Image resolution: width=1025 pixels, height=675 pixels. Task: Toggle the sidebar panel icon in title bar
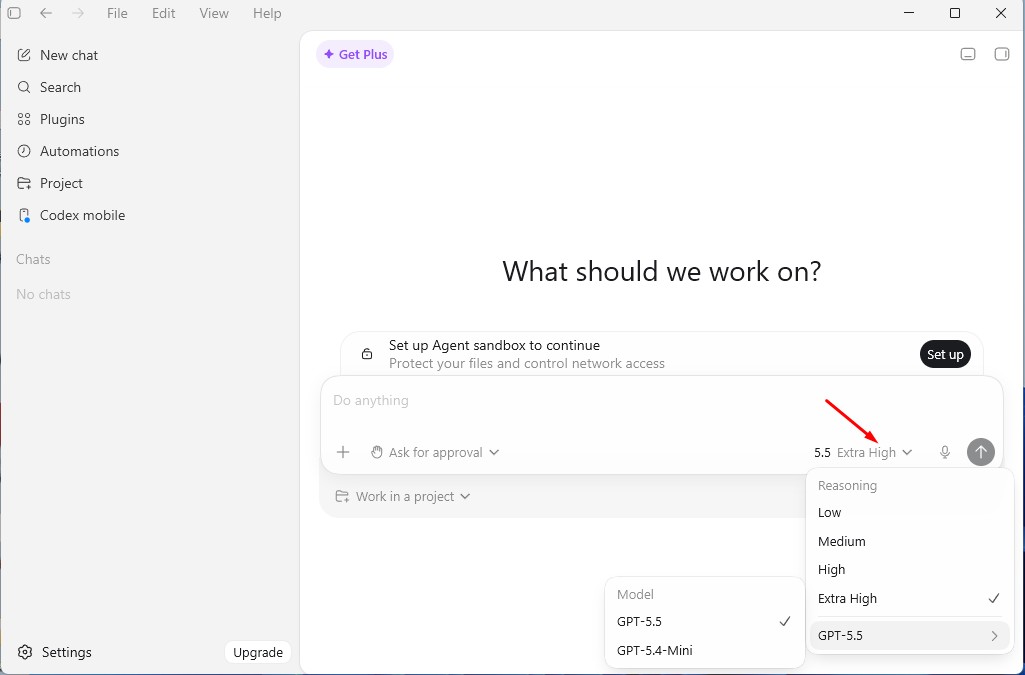pos(14,13)
